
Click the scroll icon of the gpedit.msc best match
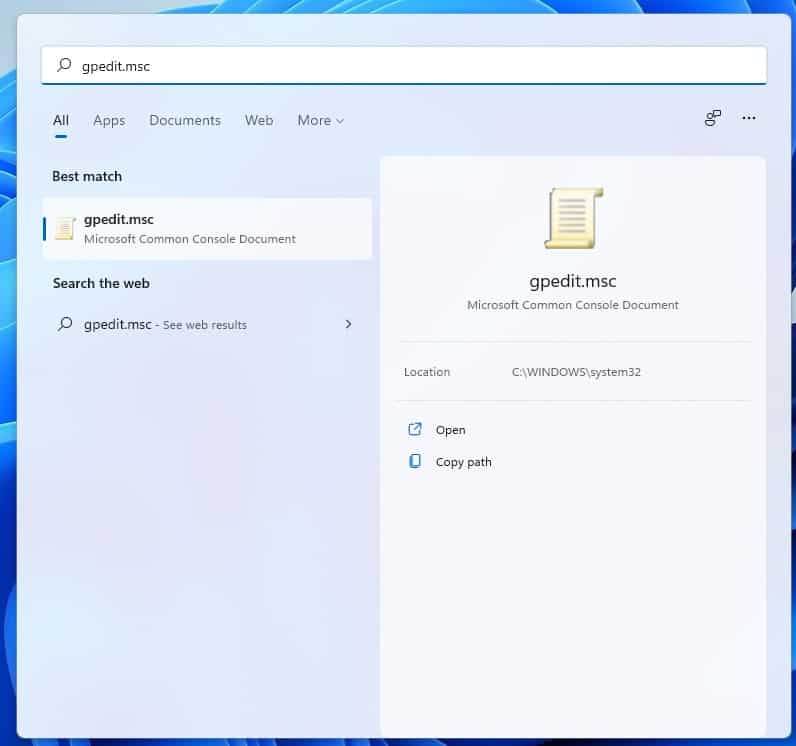65,229
